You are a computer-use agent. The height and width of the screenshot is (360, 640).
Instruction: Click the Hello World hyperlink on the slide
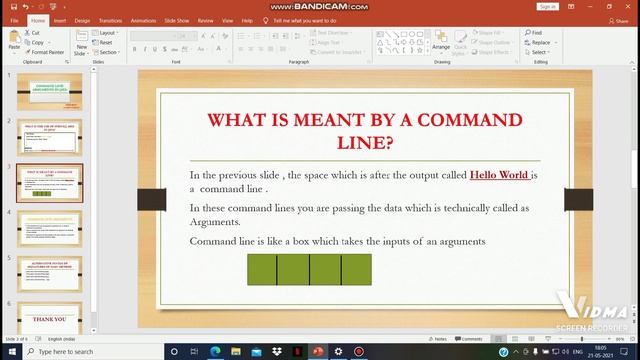click(x=499, y=175)
